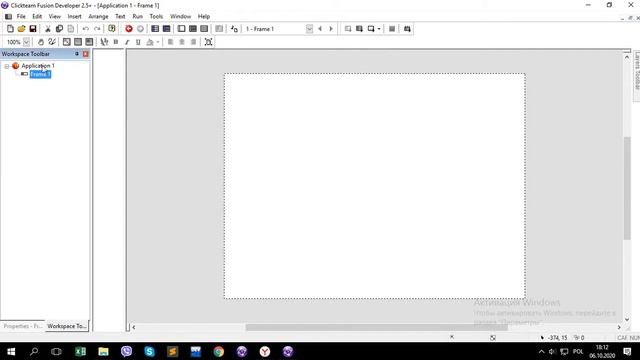Image resolution: width=640 pixels, height=360 pixels.
Task: Select the hand tool in second toolbar
Action: click(x=41, y=42)
